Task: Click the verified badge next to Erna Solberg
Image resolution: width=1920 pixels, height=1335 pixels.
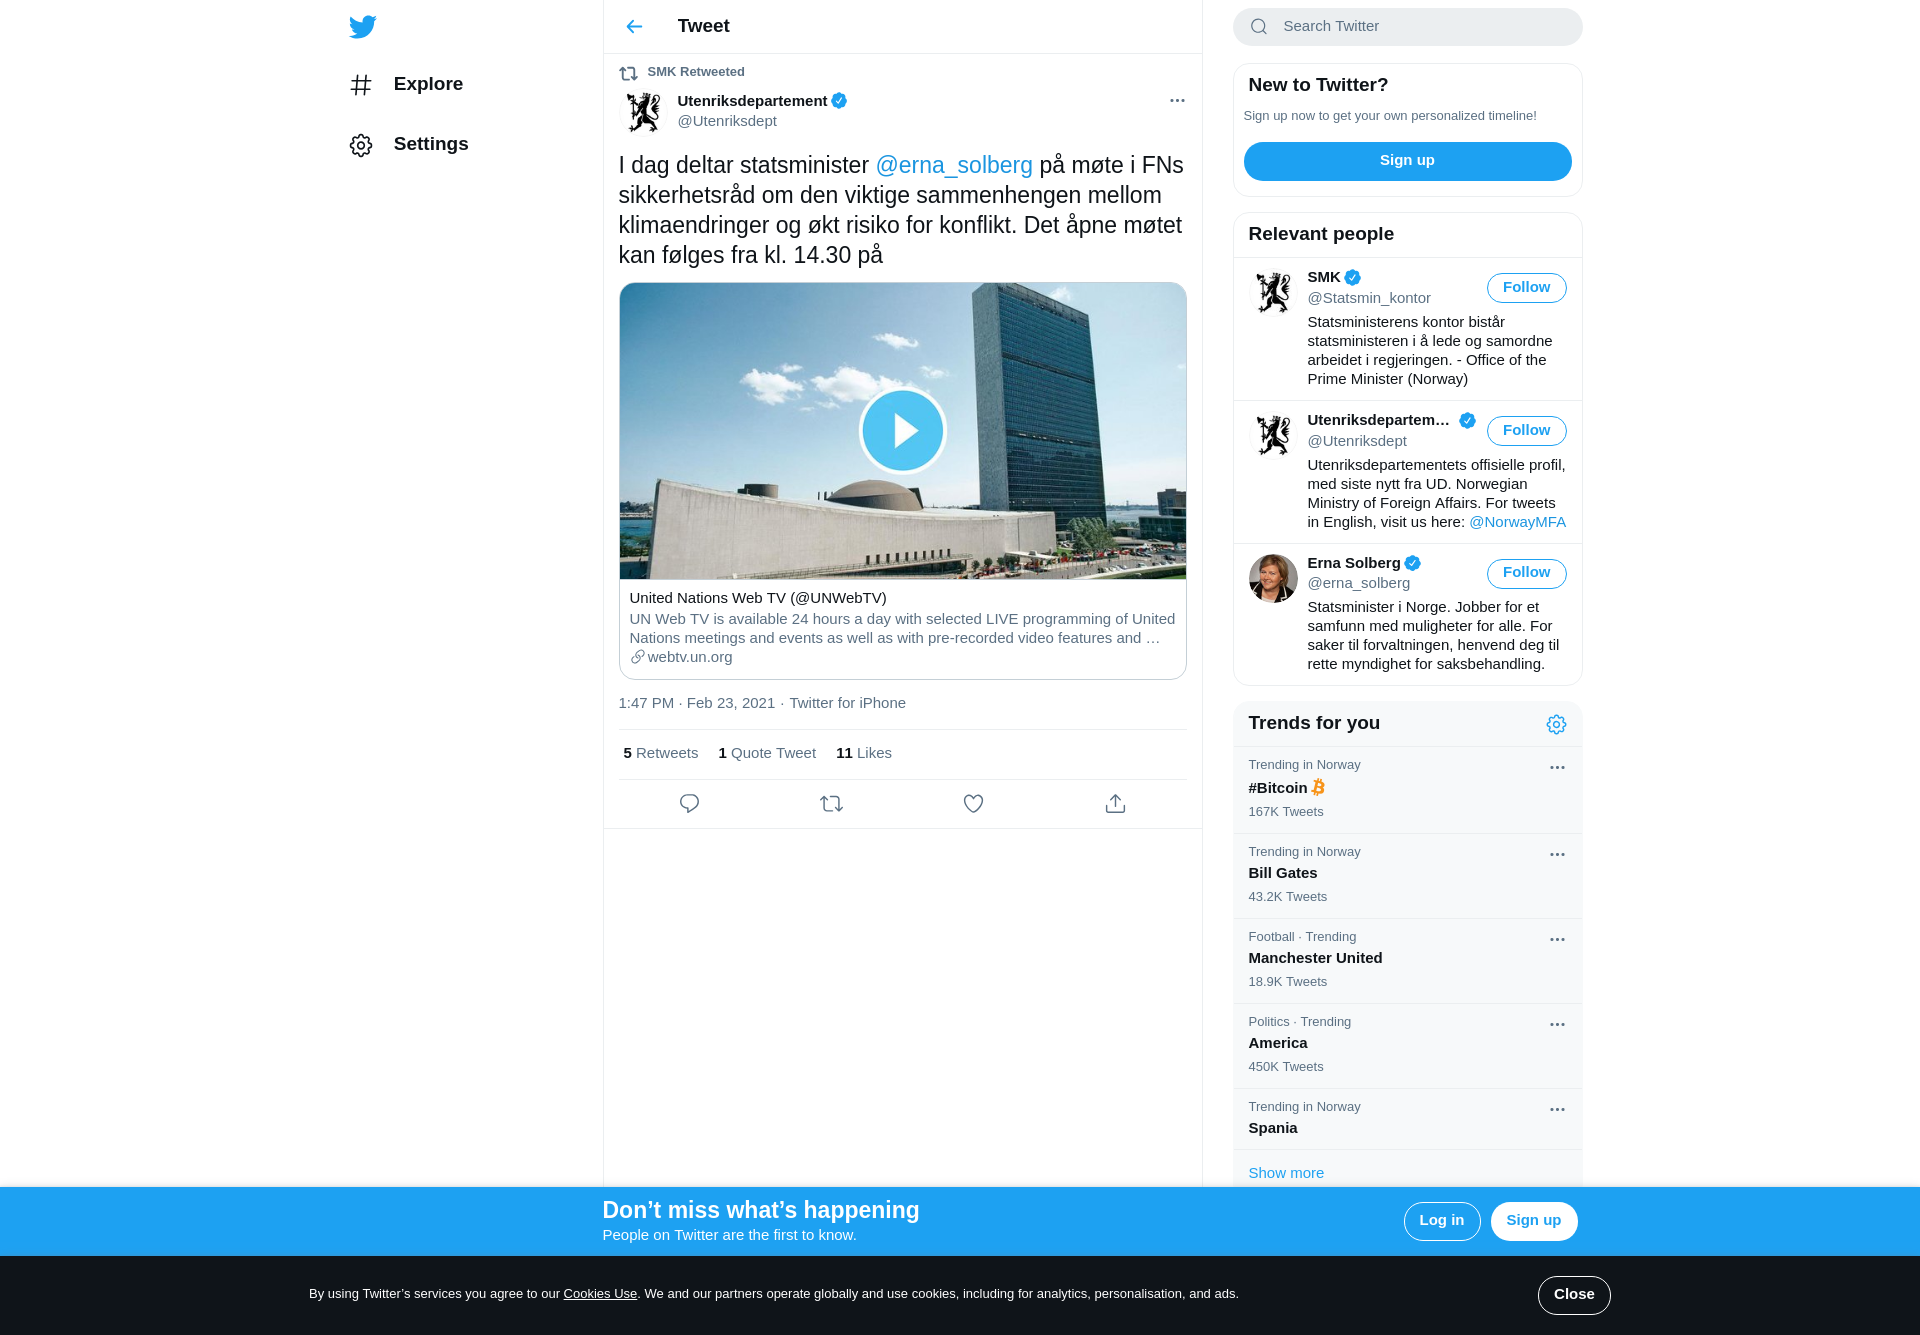Action: [1412, 563]
